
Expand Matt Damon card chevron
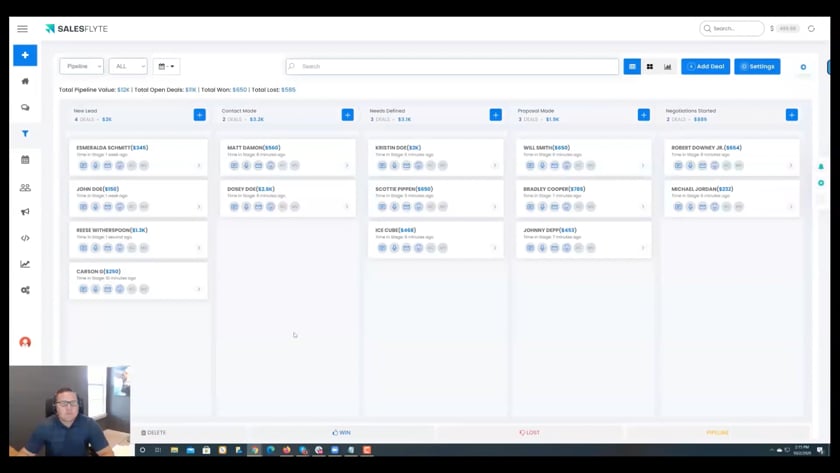[347, 166]
